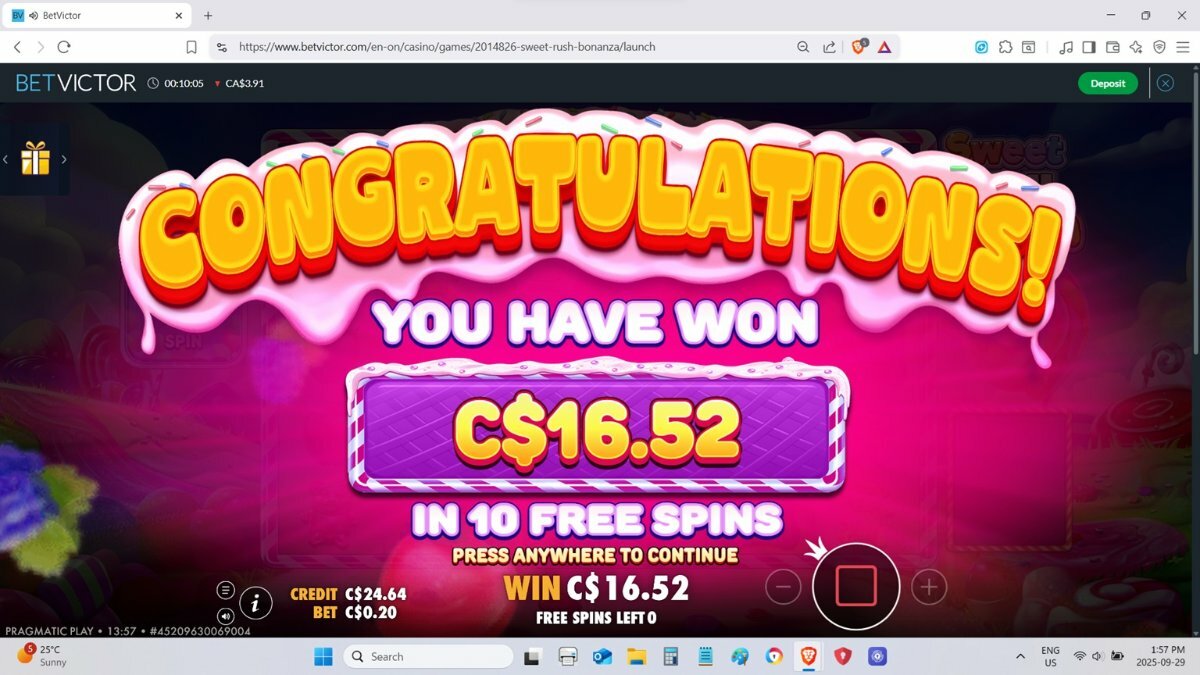This screenshot has height=675, width=1200.
Task: Open the Brave main menu
Action: [x=1183, y=47]
